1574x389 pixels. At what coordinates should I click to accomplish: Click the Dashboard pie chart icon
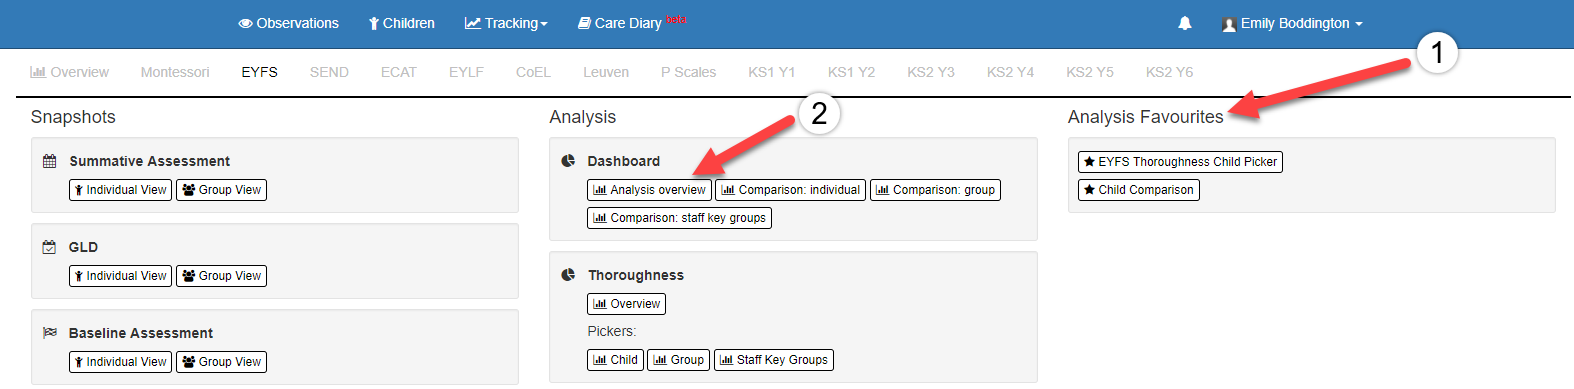coord(568,161)
